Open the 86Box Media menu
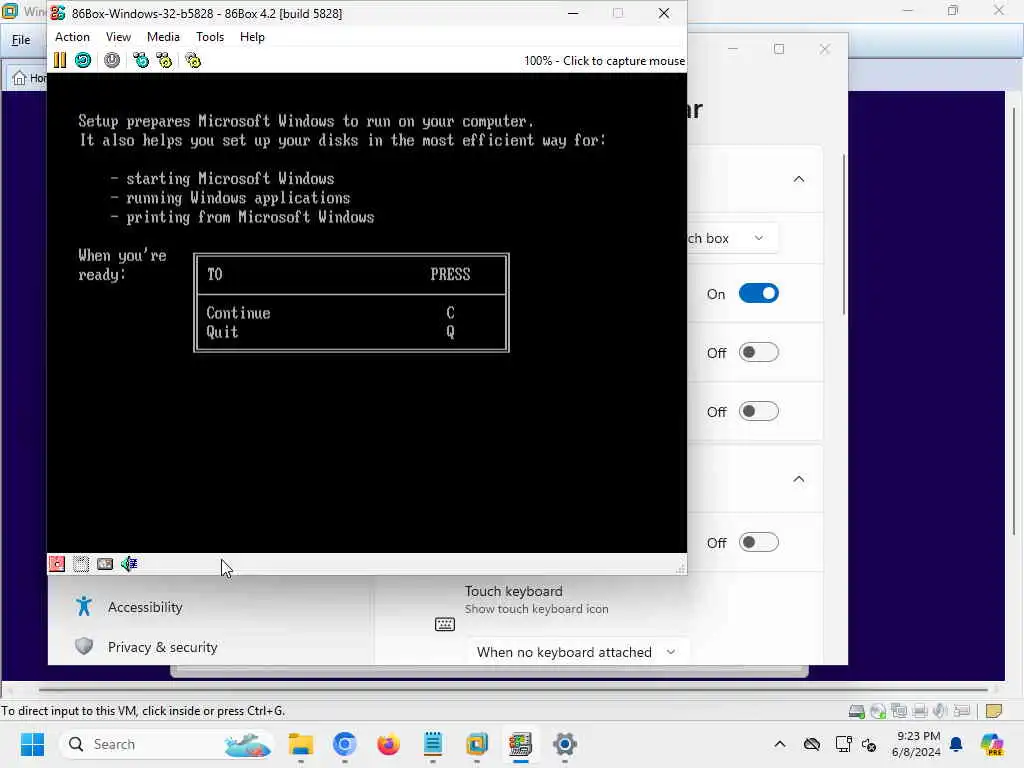Screen dimensions: 1024x768 pyautogui.click(x=163, y=37)
